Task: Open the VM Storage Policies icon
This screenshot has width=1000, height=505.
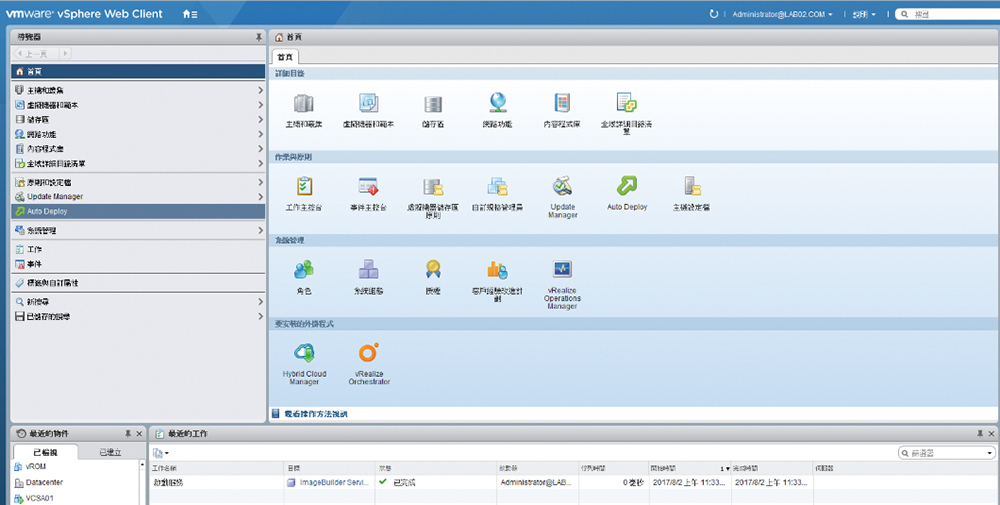Action: tap(433, 186)
